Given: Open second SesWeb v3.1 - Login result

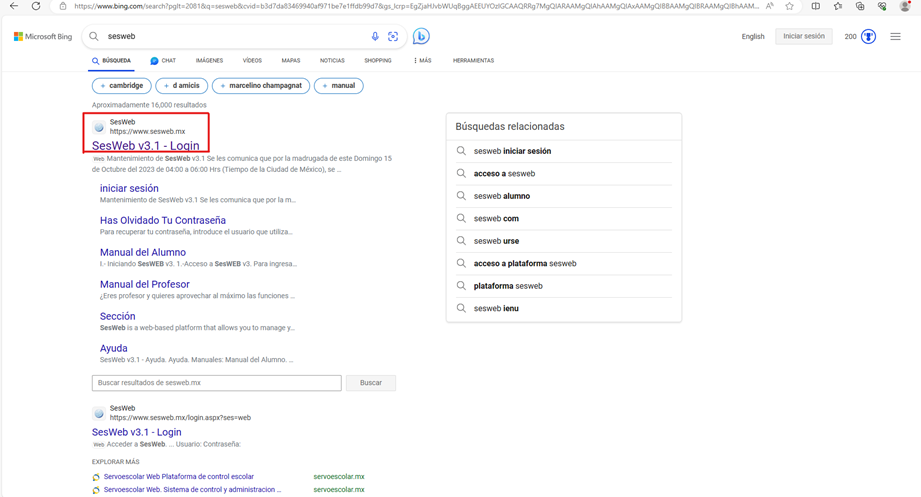Looking at the screenshot, I should (136, 432).
